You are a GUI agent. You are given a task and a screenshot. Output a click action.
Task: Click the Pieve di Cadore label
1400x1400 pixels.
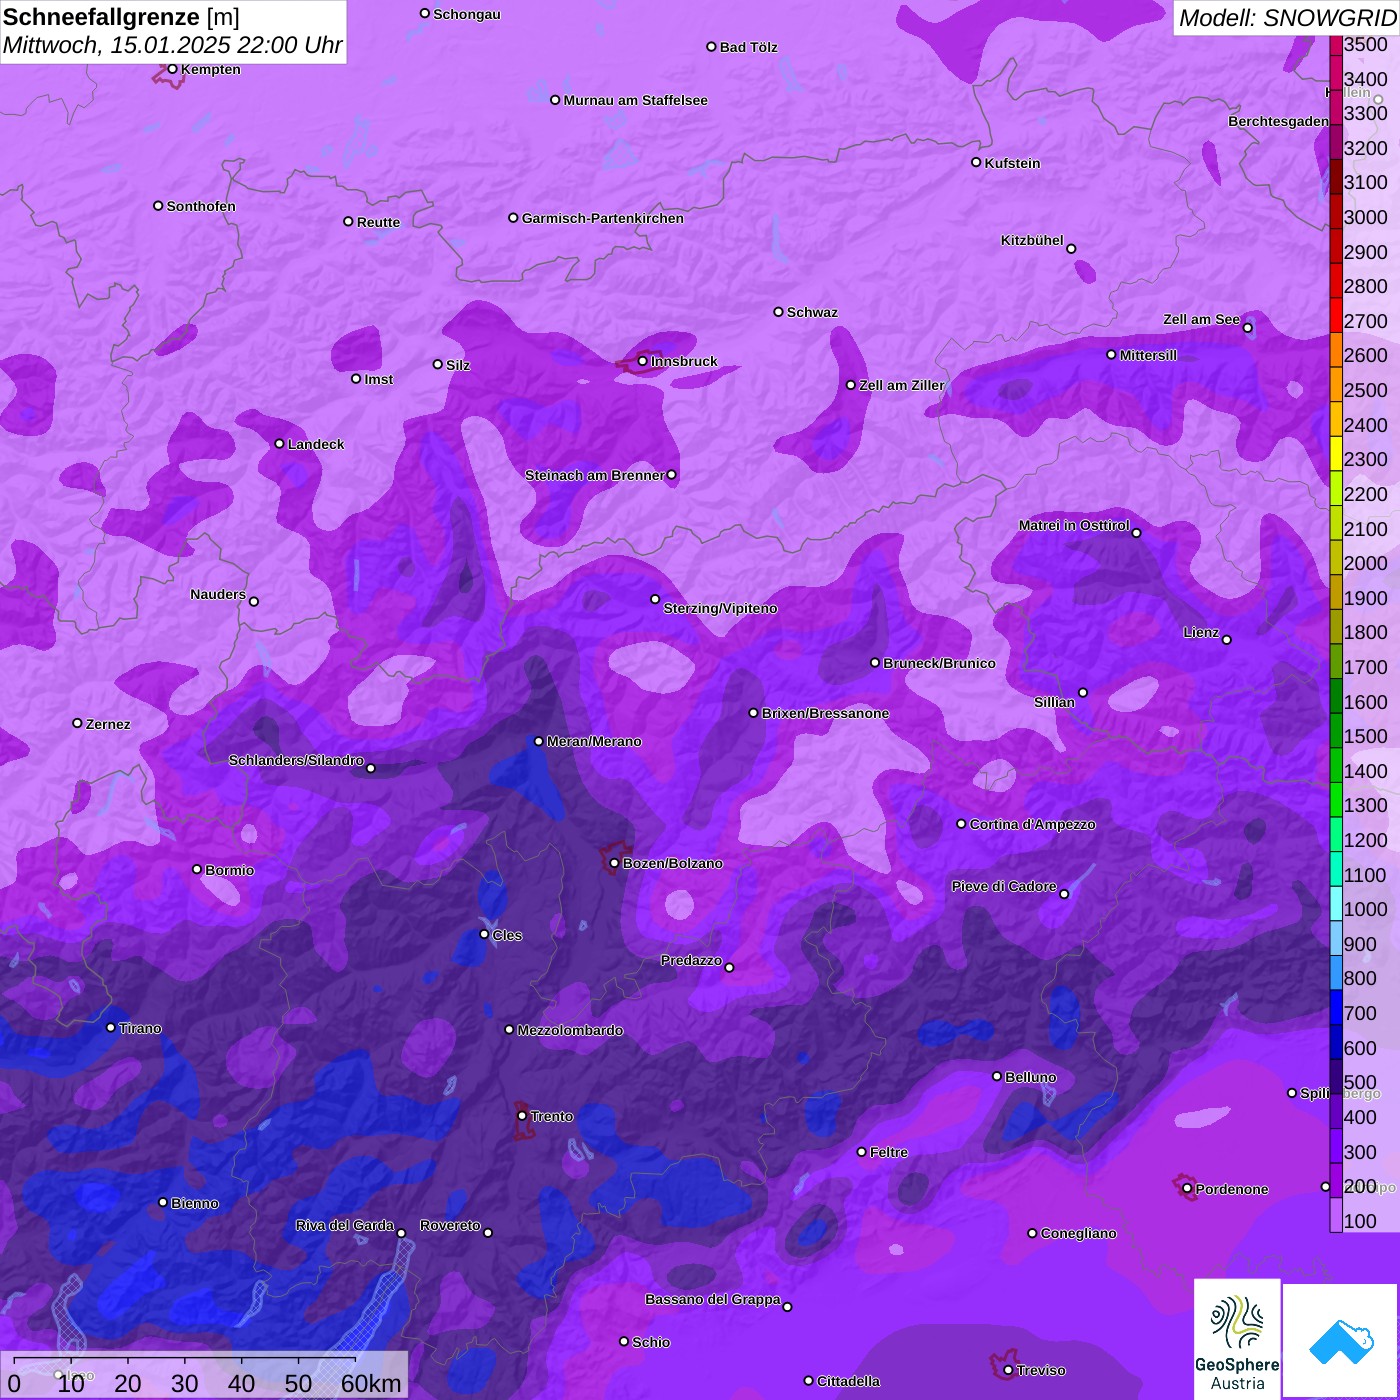[x=1003, y=886]
